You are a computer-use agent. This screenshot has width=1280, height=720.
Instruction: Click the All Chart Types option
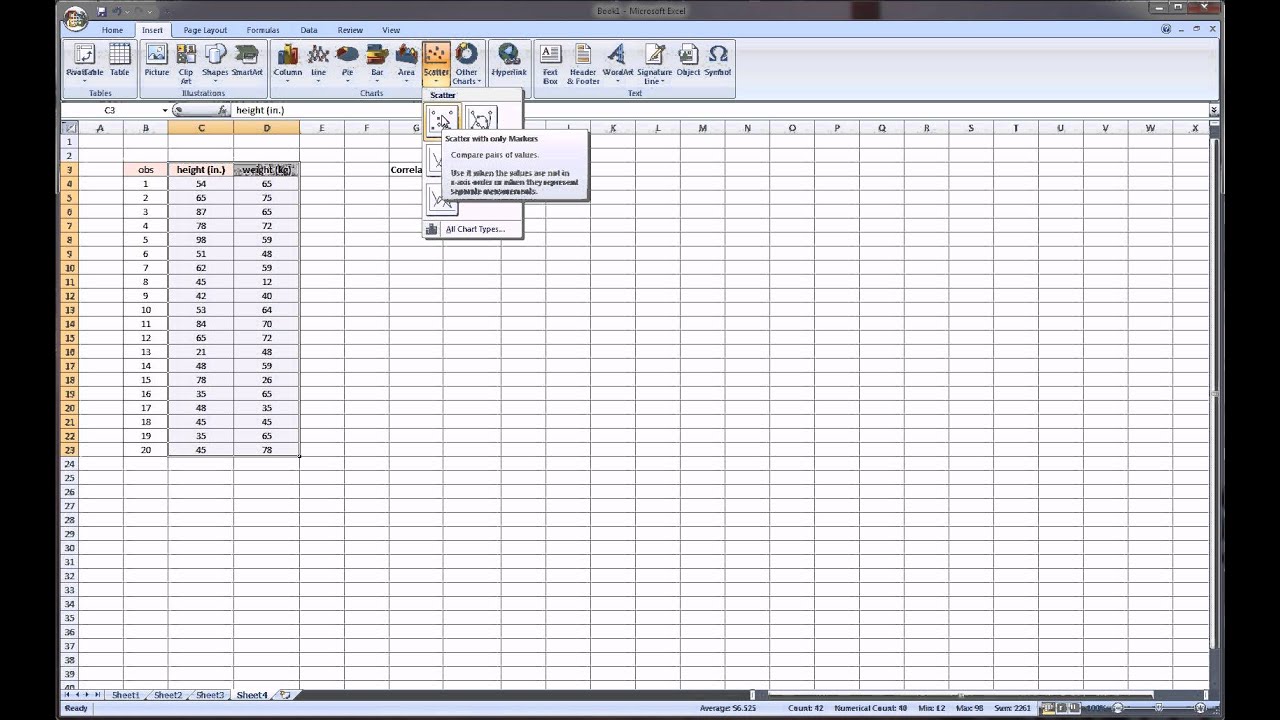coord(475,229)
